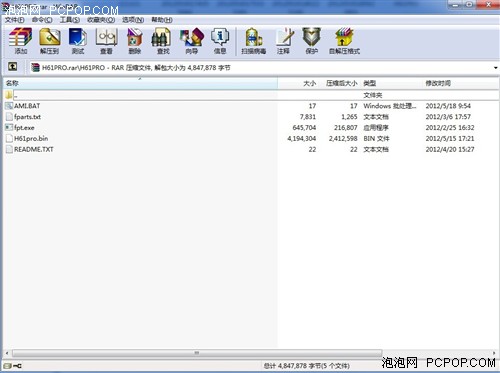Screen dimensions: 500x373
Task: Open the Tools (工具) menu
Action: (70, 20)
